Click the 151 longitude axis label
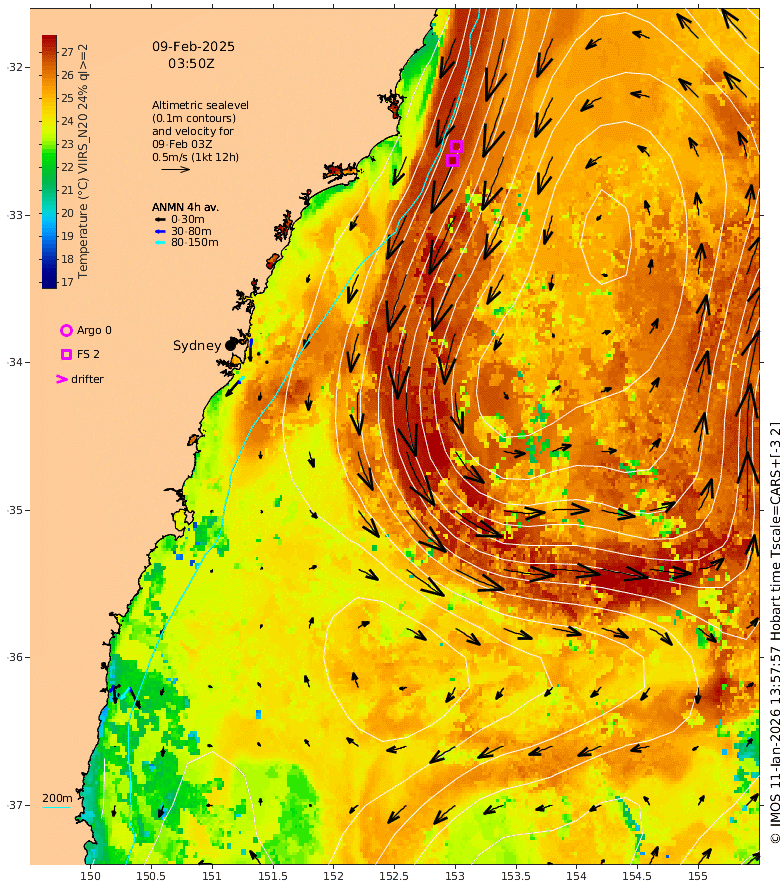Viewport: 780px width, 890px height. tap(212, 876)
